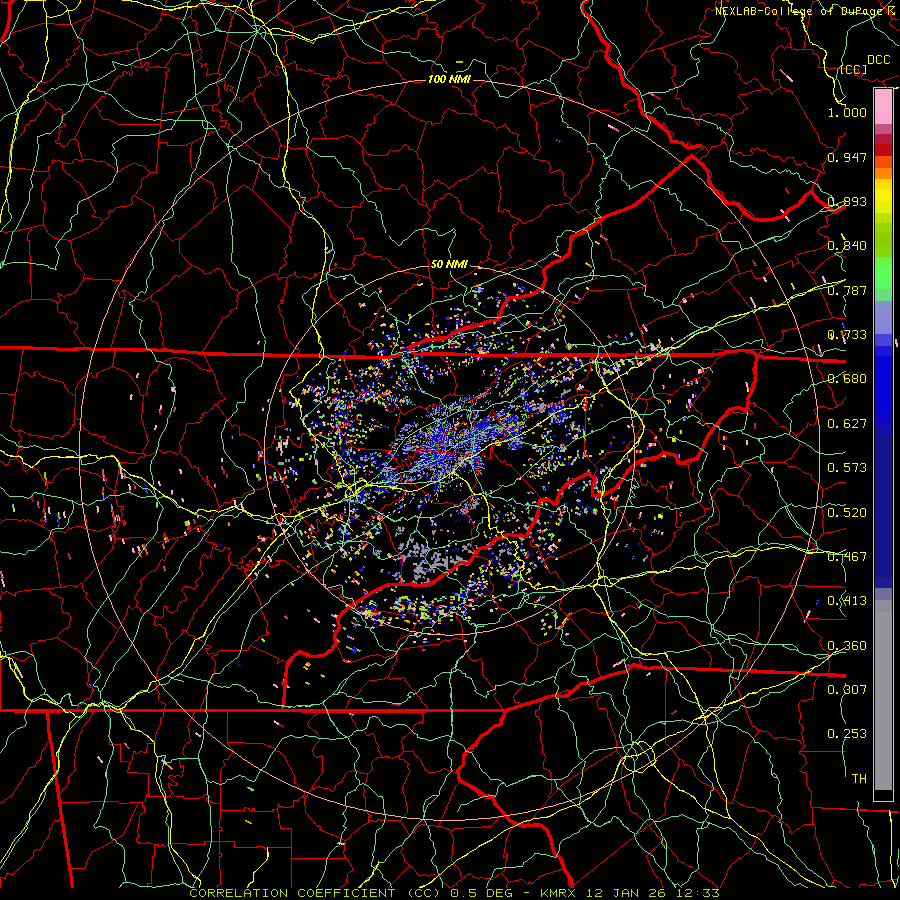Image resolution: width=900 pixels, height=900 pixels.
Task: Select the 1.000 value on the scale
Action: coord(847,112)
